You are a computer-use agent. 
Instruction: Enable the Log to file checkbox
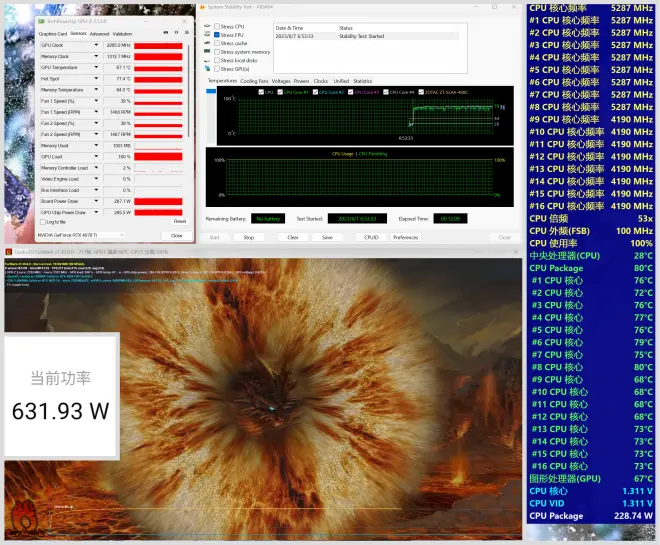(43, 221)
